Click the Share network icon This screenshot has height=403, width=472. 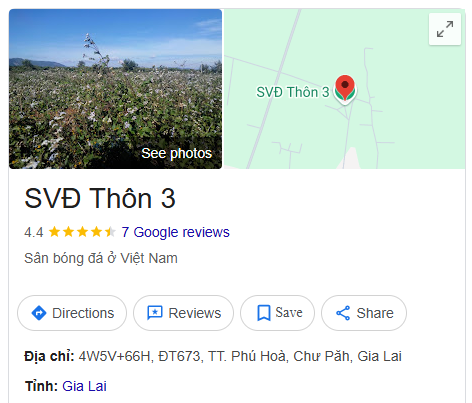[343, 313]
